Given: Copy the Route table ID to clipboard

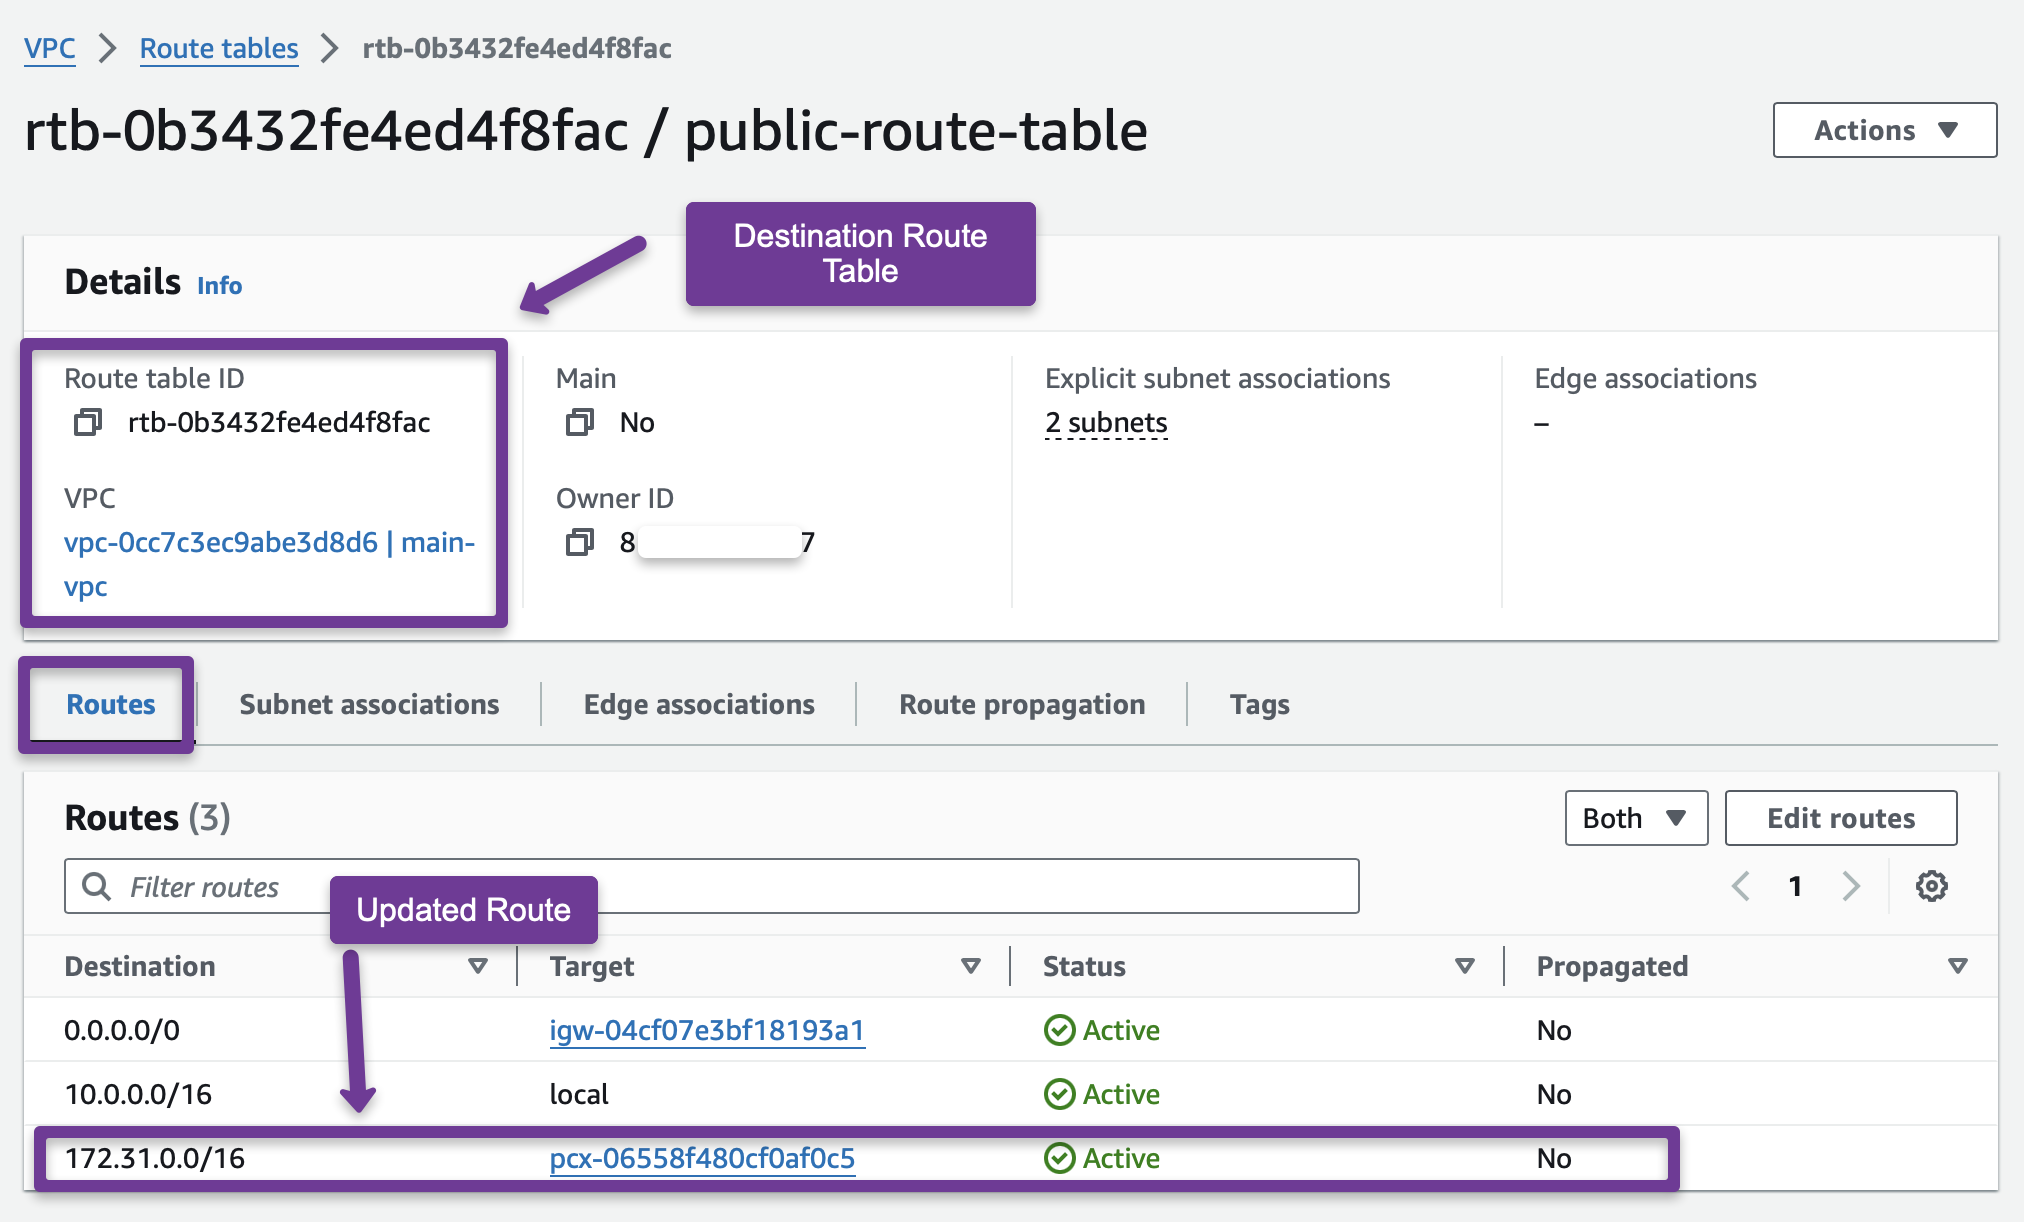Looking at the screenshot, I should [89, 421].
